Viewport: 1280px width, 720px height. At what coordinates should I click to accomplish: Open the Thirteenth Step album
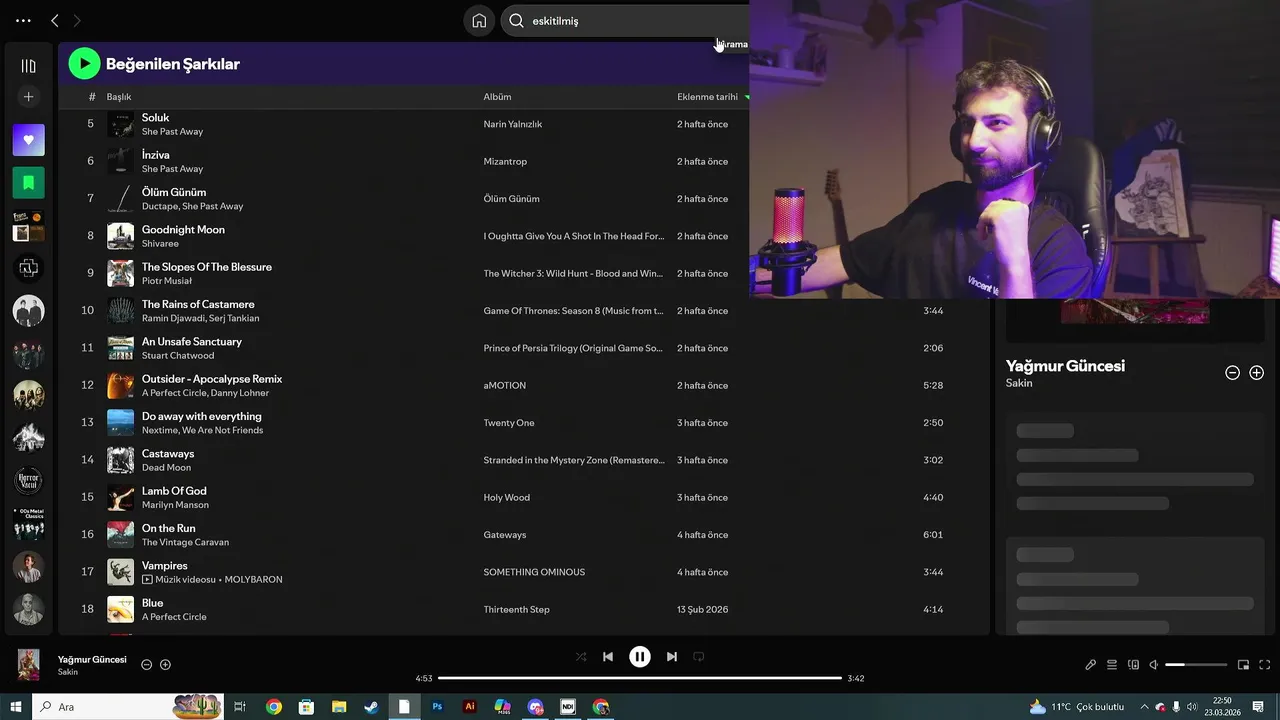(x=516, y=609)
